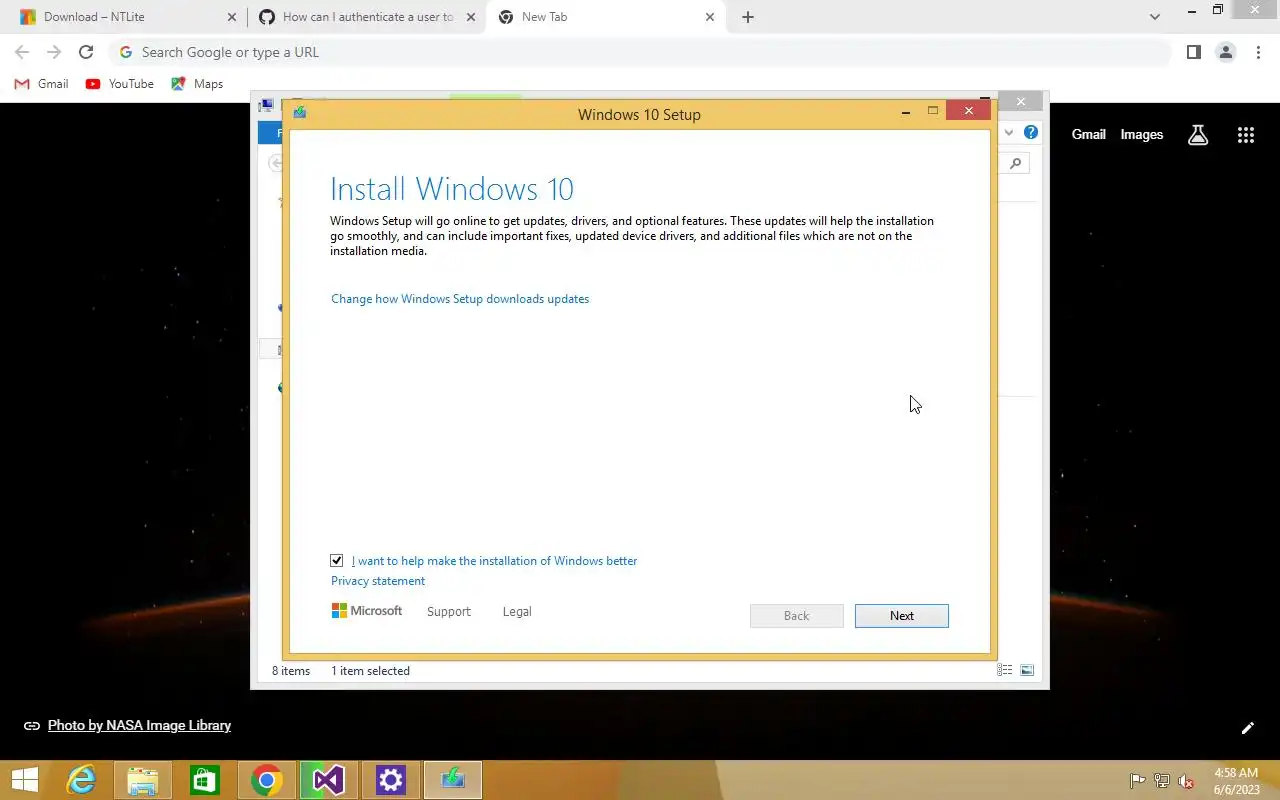The image size is (1280, 800).
Task: Click the Explorer help question mark icon
Action: [1031, 132]
